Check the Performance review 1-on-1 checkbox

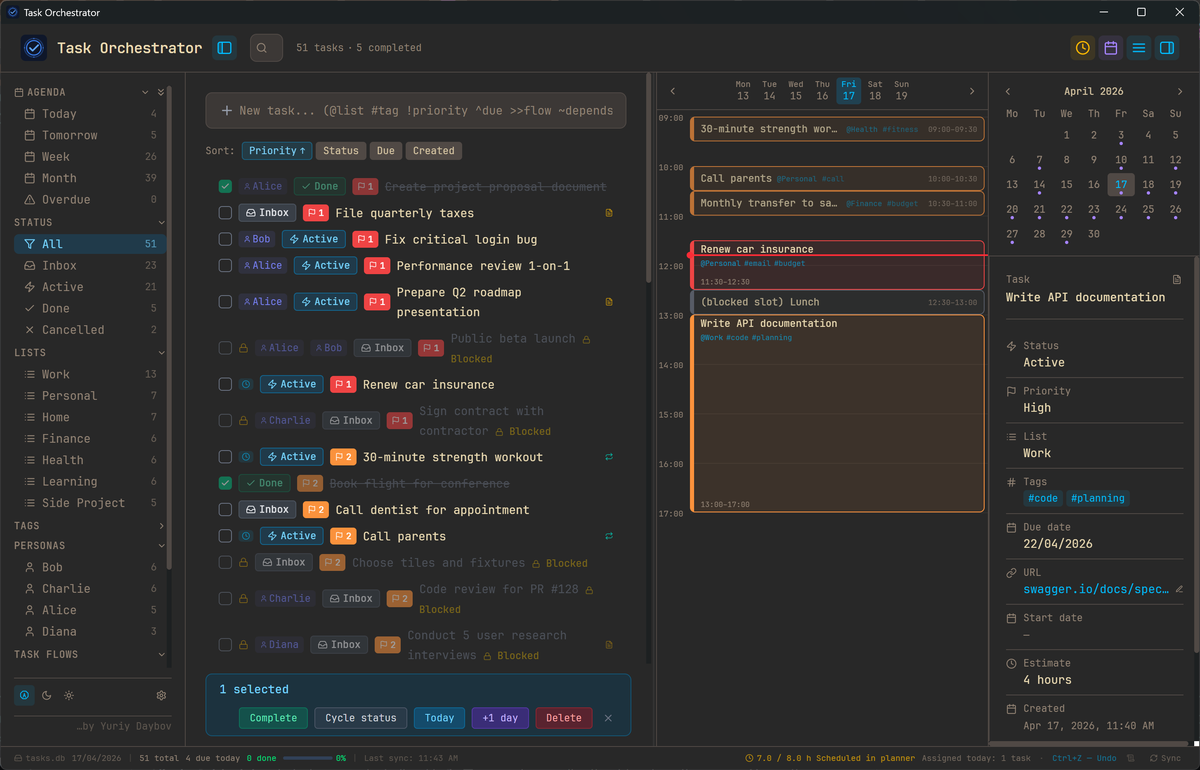(225, 266)
